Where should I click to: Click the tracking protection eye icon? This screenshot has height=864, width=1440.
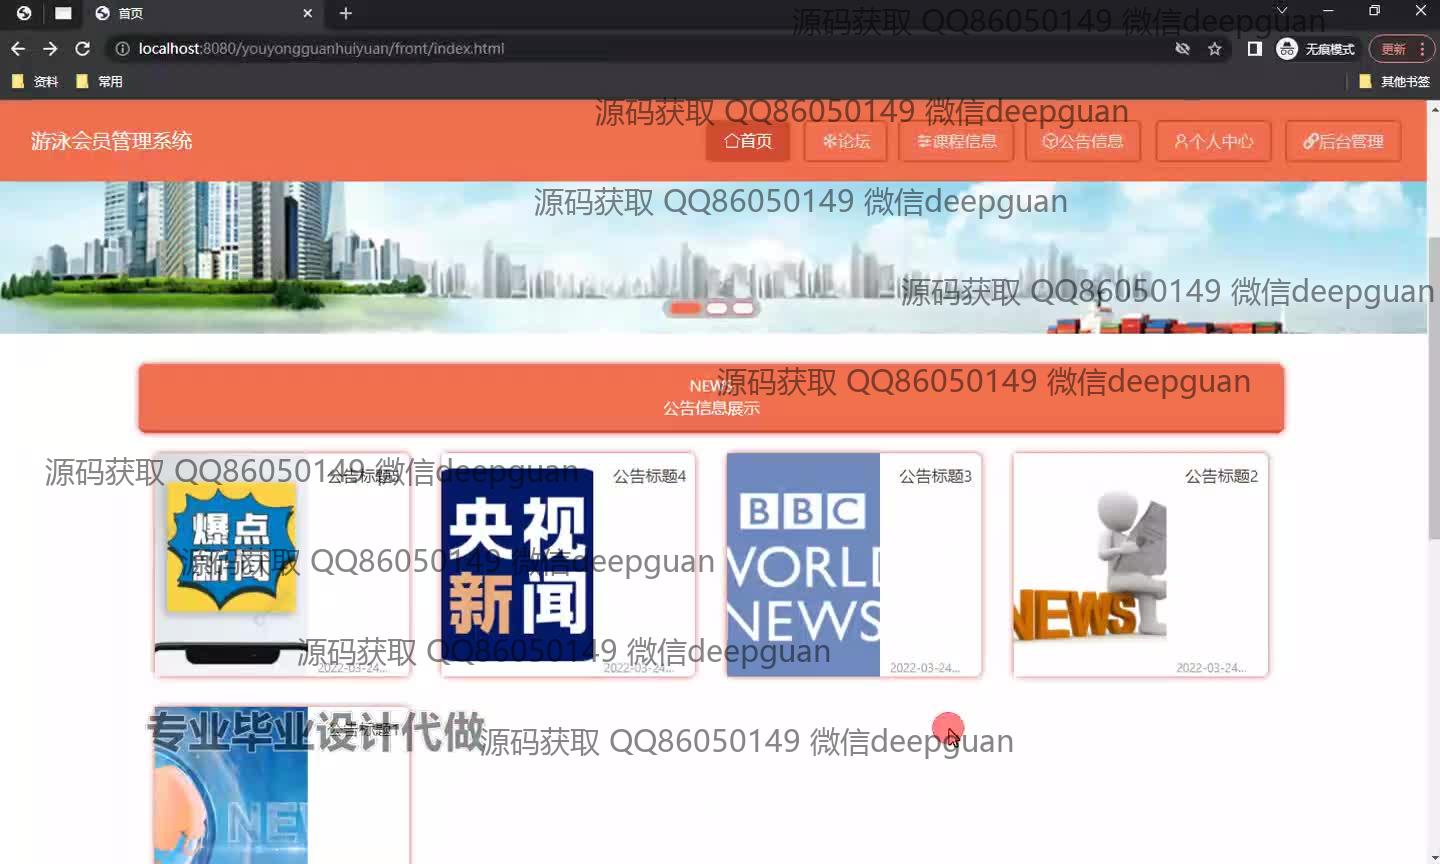1182,48
